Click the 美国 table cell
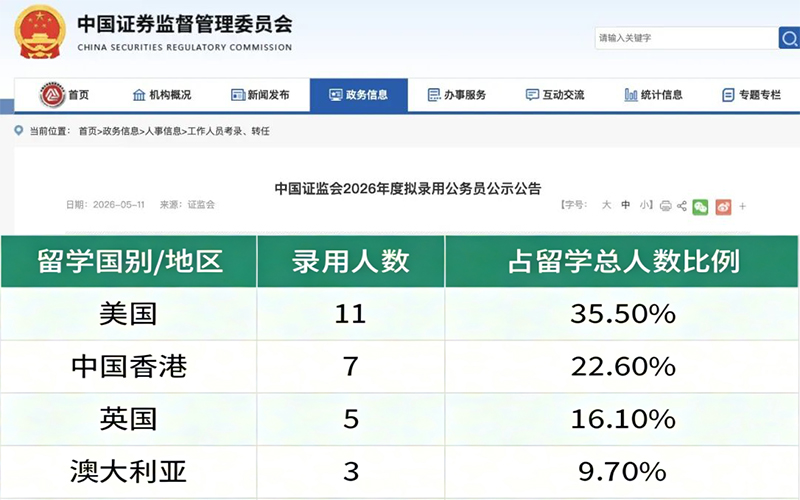The height and width of the screenshot is (500, 800). tap(128, 313)
